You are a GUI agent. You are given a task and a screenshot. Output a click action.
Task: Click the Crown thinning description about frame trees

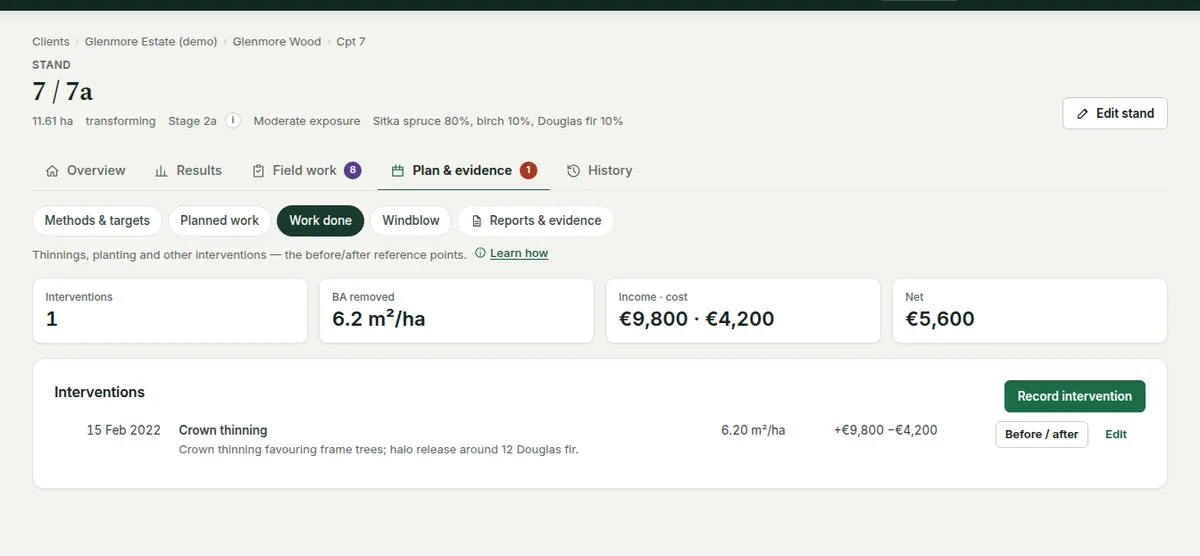click(x=379, y=450)
